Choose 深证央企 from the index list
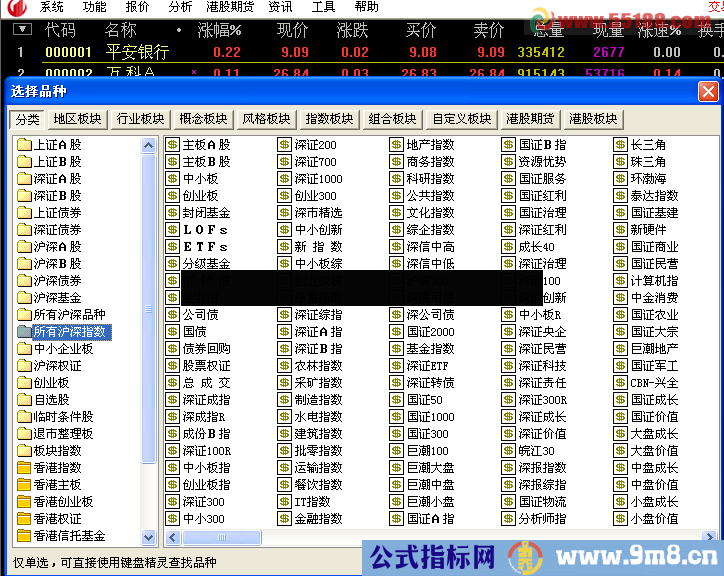Viewport: 724px width, 576px height. (542, 332)
